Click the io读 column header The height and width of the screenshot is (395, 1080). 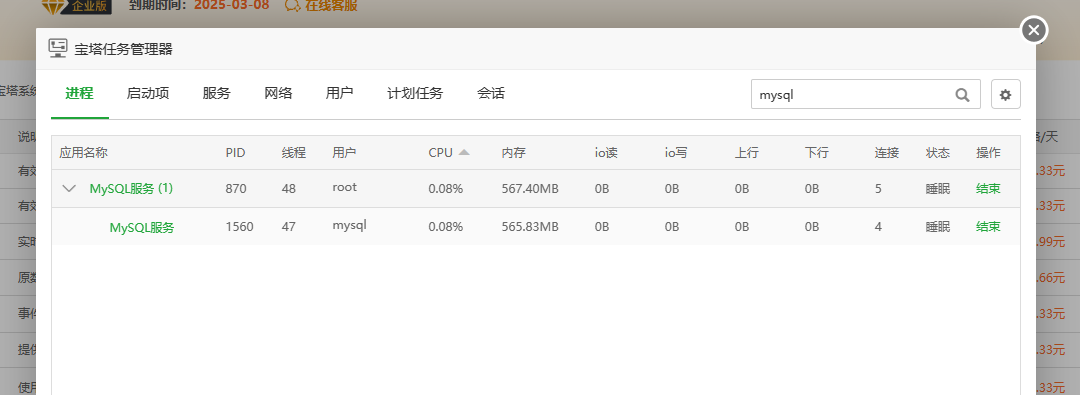point(607,153)
